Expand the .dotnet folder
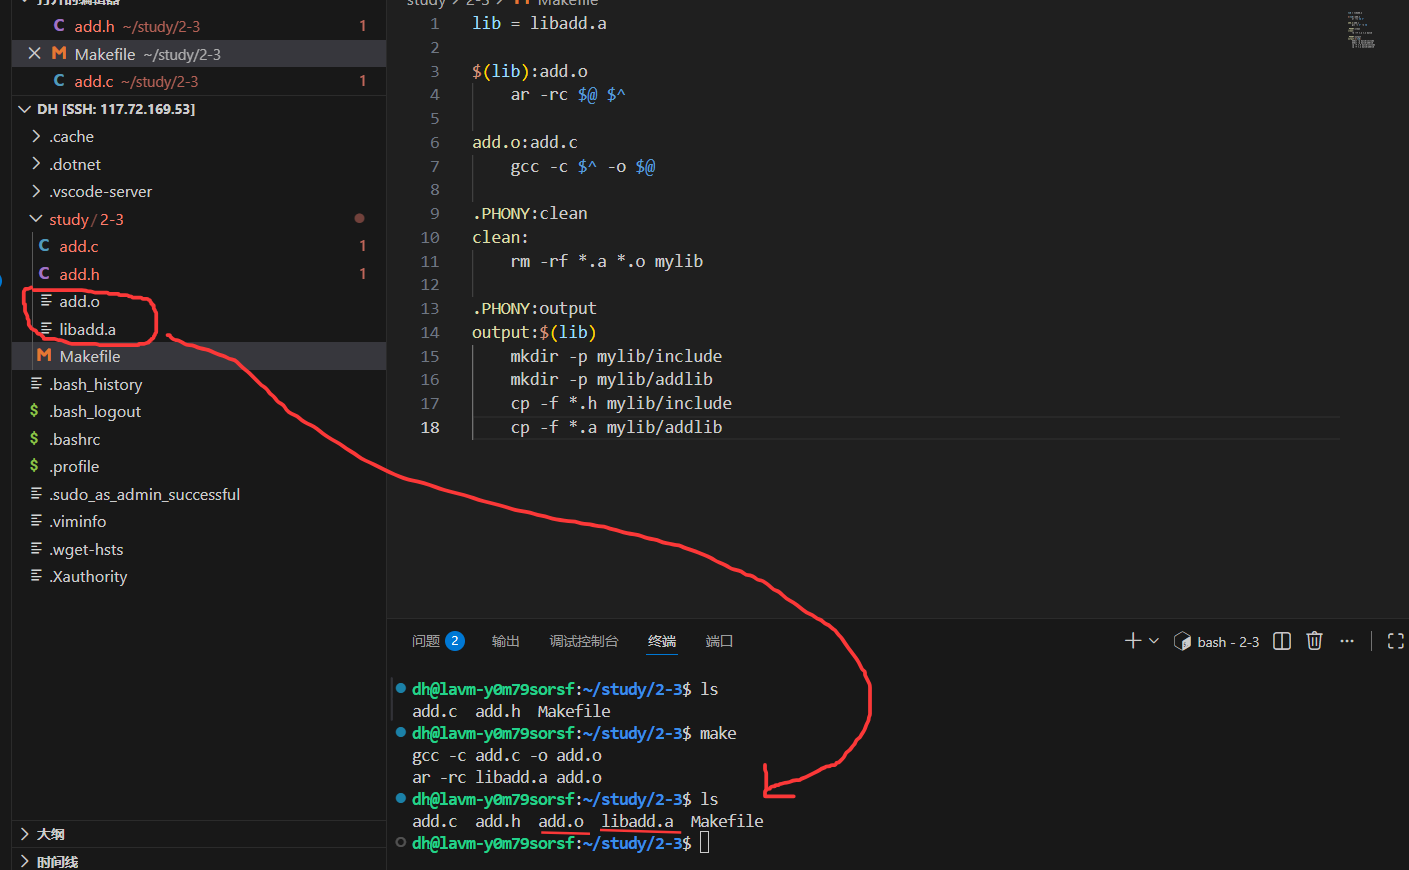1409x870 pixels. tap(199, 164)
